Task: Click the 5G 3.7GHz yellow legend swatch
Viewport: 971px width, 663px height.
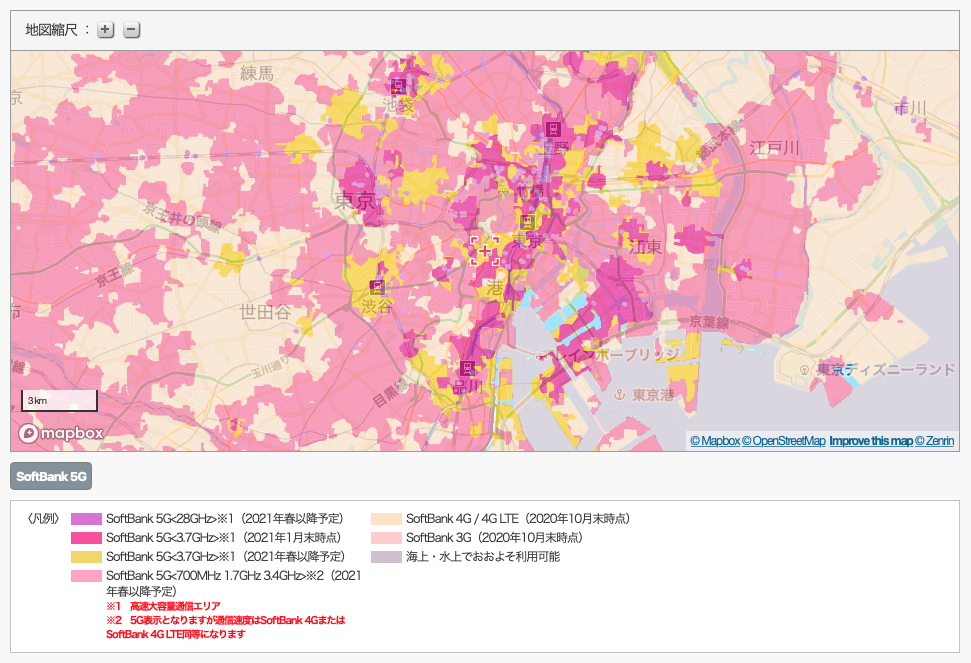Action: click(86, 557)
